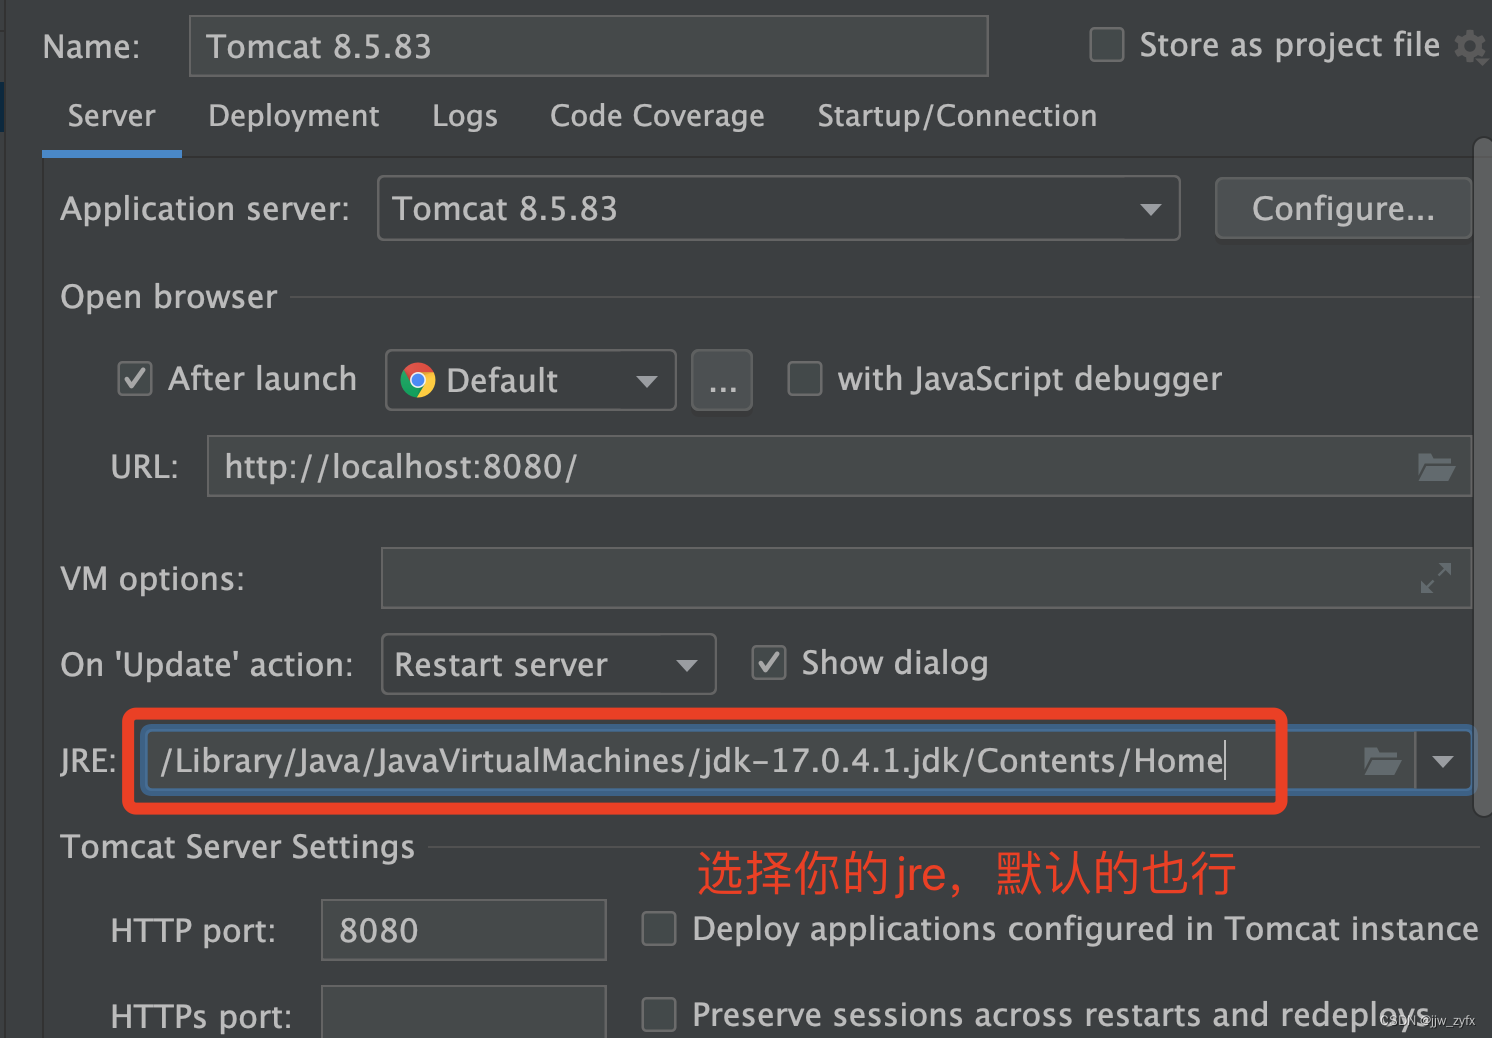Open the Default browser dropdown
The height and width of the screenshot is (1038, 1492).
(531, 380)
